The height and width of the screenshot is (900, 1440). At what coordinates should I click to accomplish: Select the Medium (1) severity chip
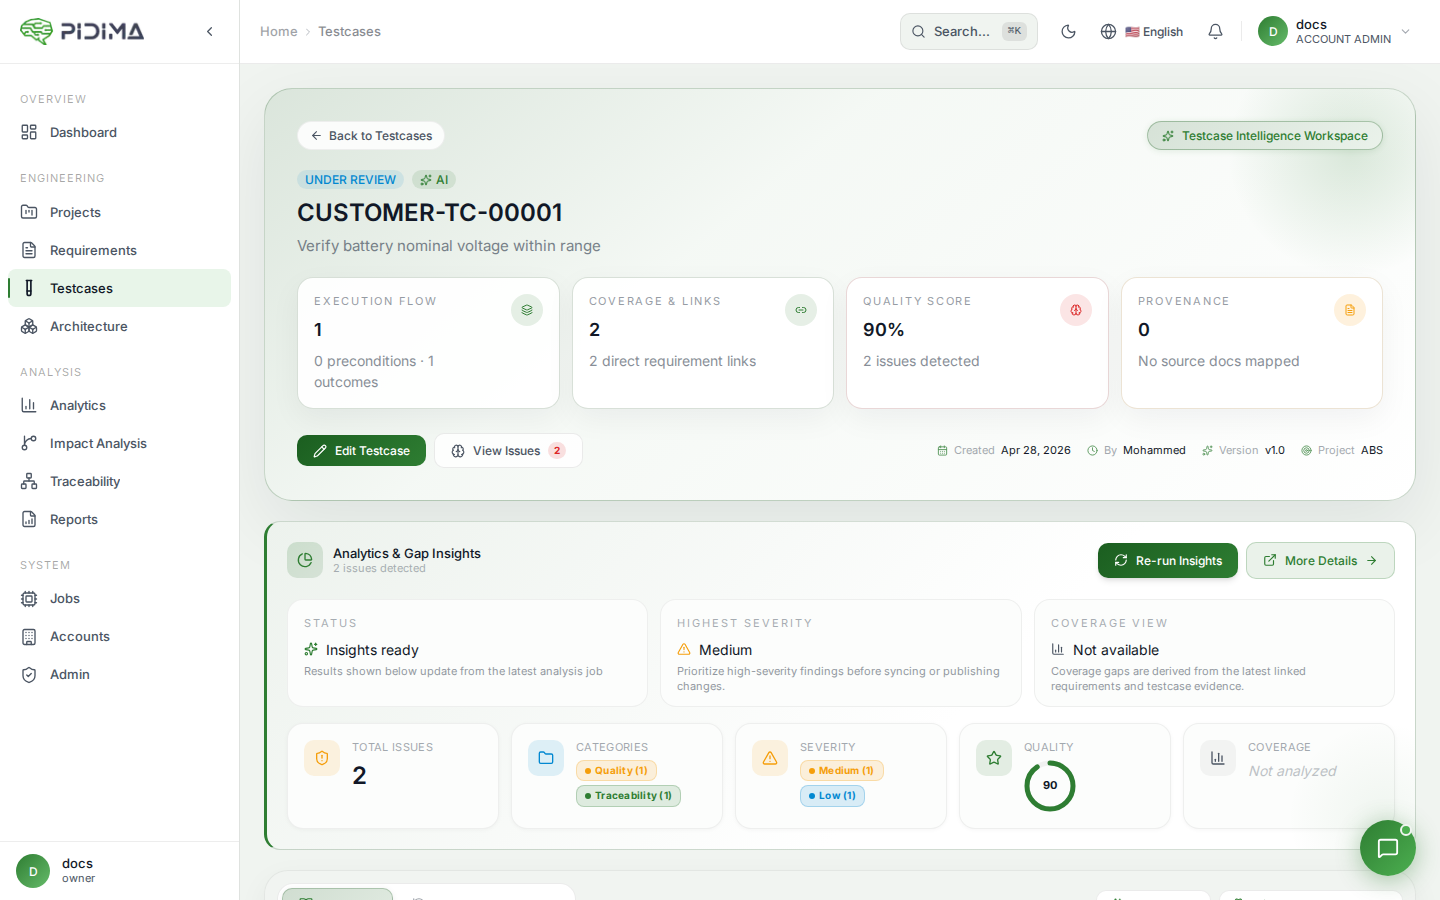click(x=842, y=771)
